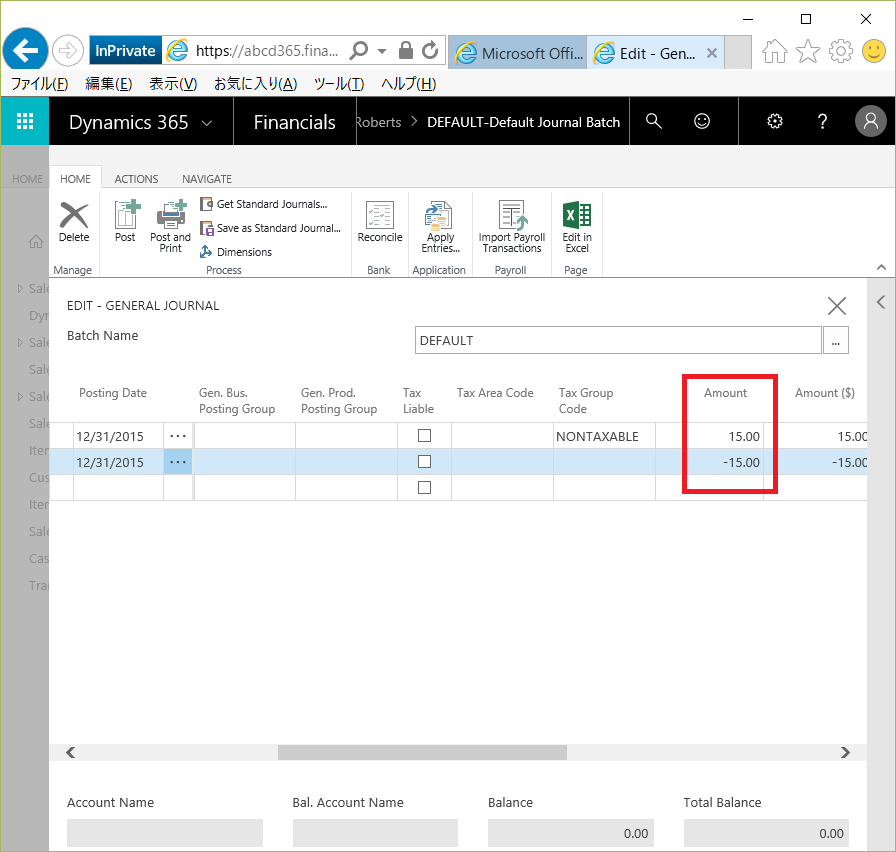Toggle Tax Liable checkbox in -15.00 row
Screen dimensions: 896x852
[x=424, y=462]
